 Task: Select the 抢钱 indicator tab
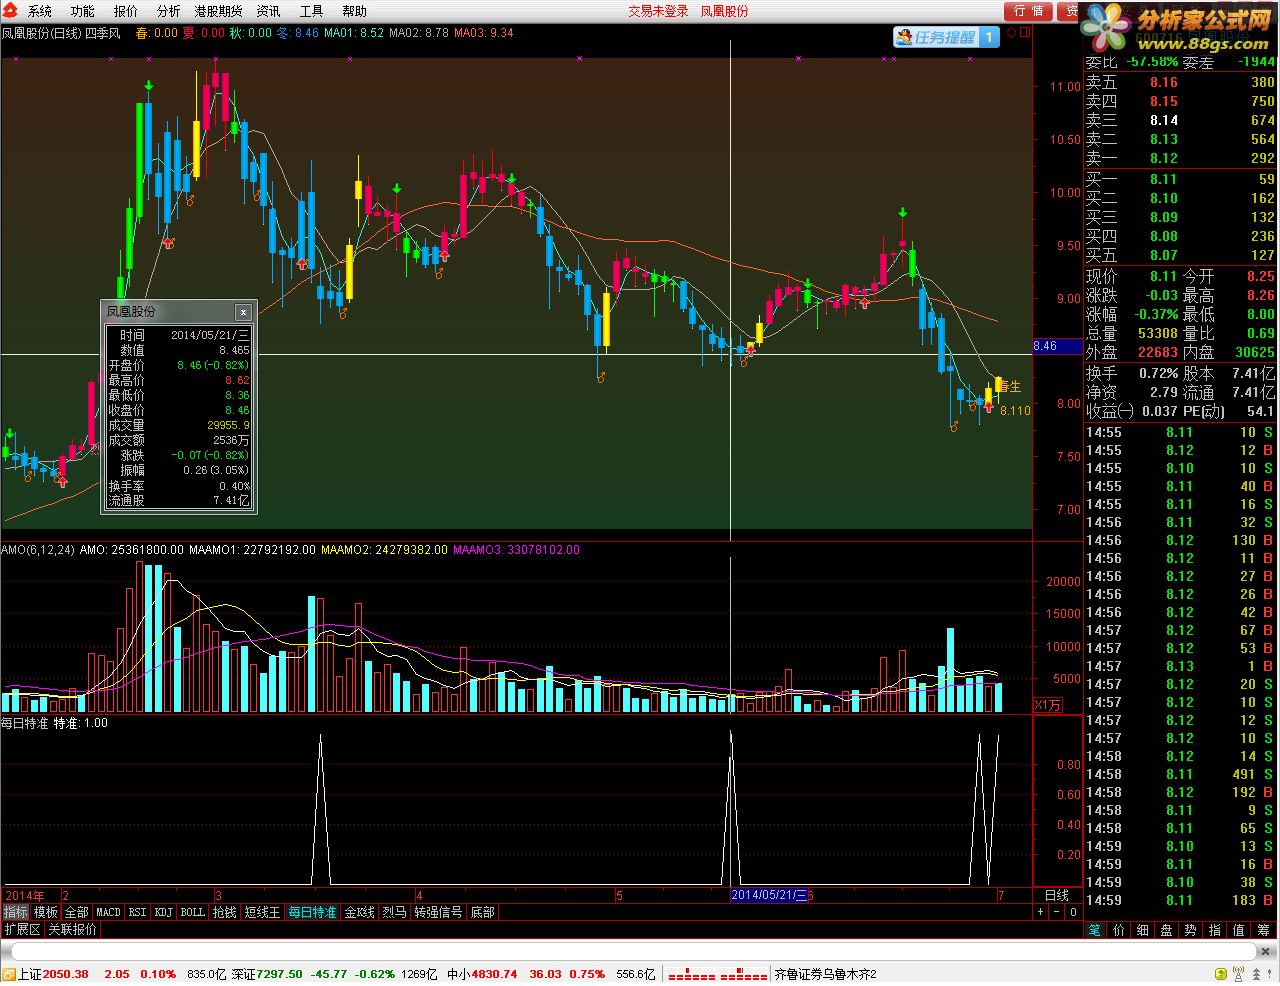[224, 912]
